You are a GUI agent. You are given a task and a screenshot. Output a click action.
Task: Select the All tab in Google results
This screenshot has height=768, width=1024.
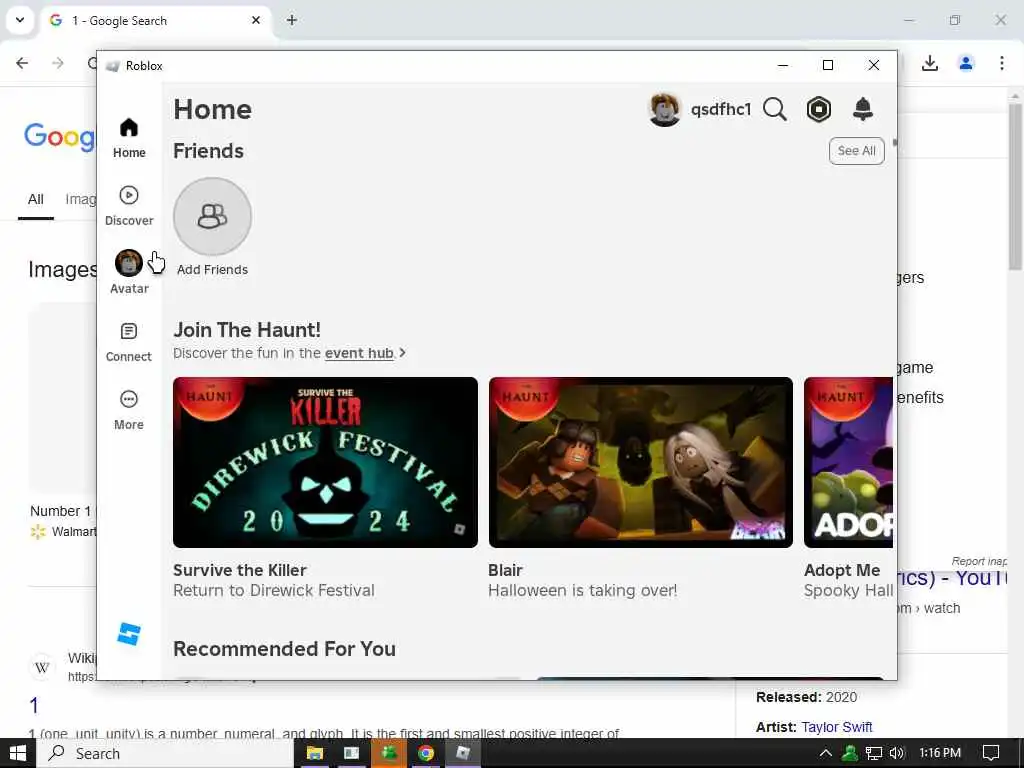coord(36,199)
